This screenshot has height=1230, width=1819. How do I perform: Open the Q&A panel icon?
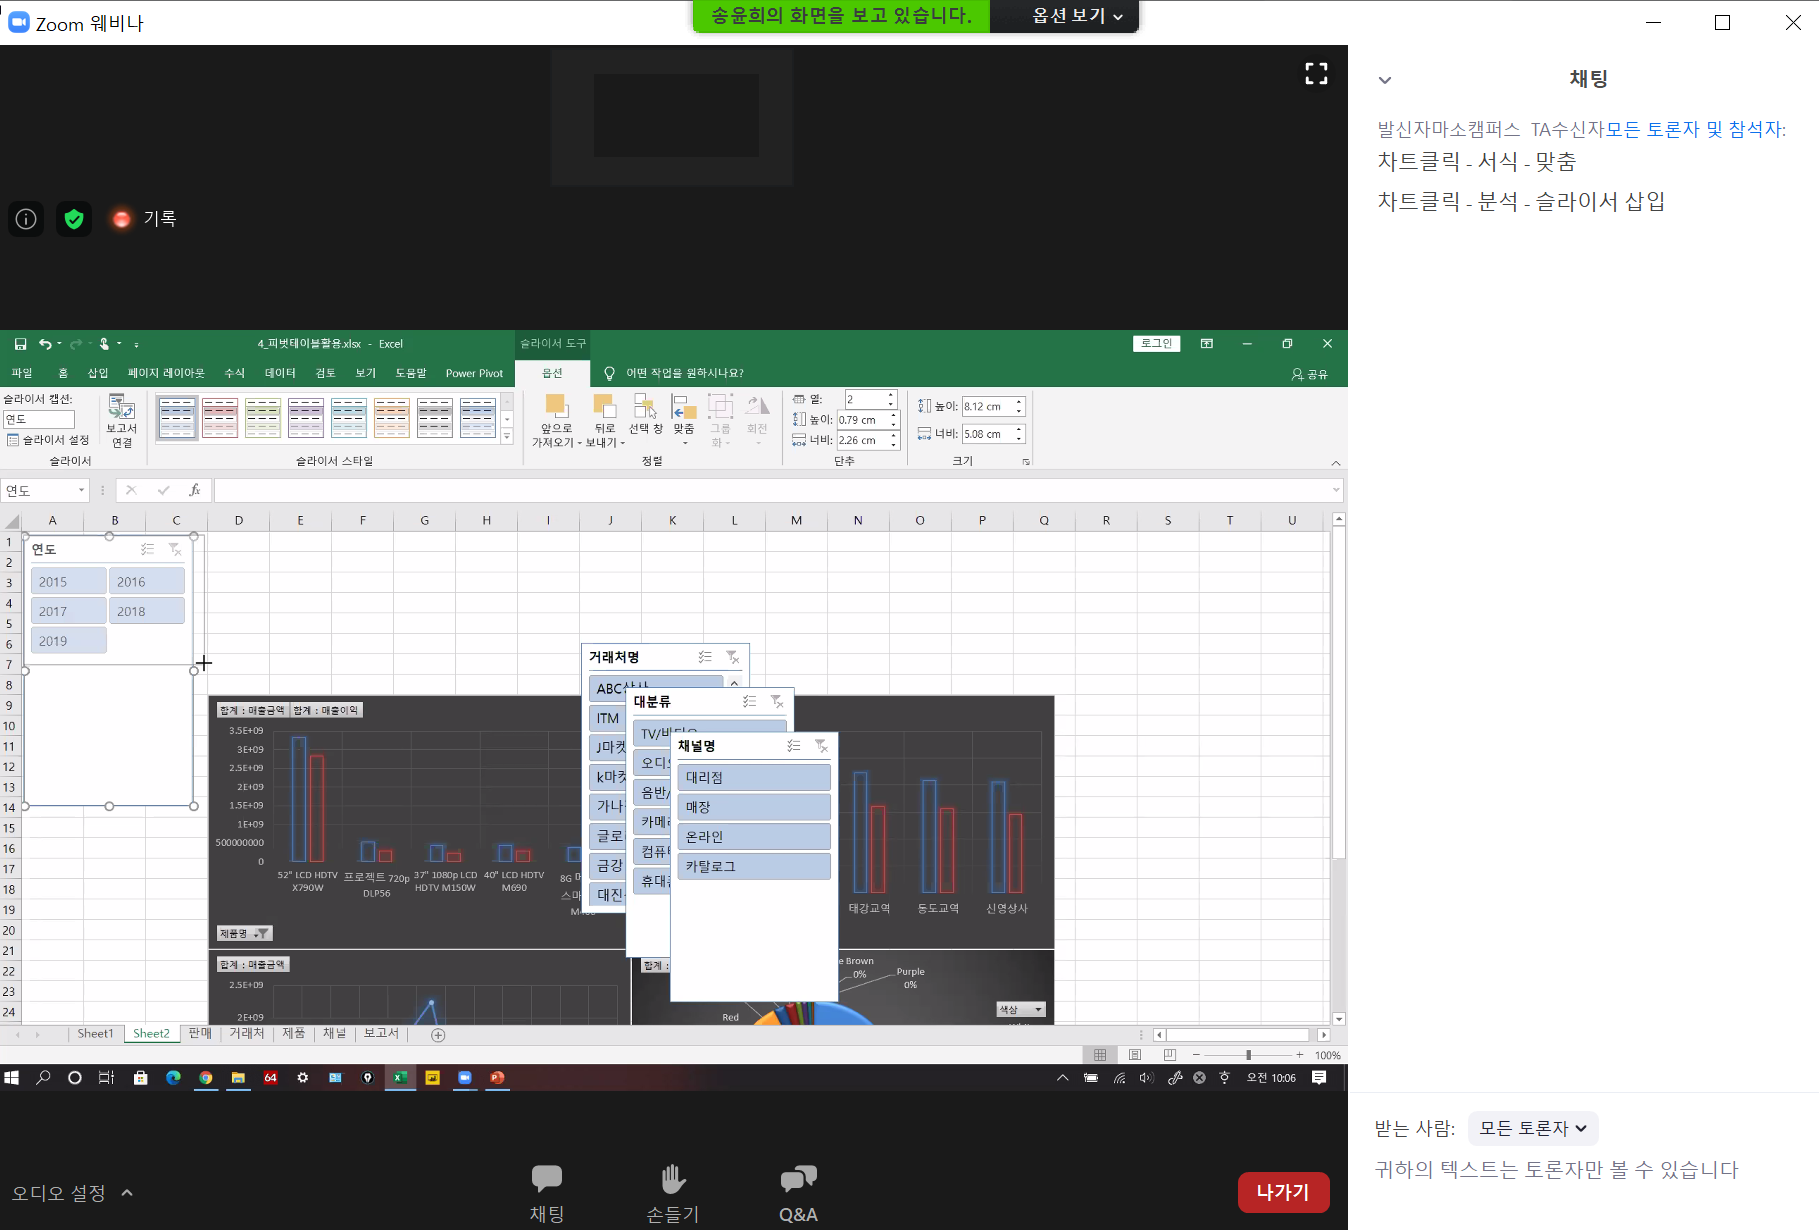[798, 1180]
